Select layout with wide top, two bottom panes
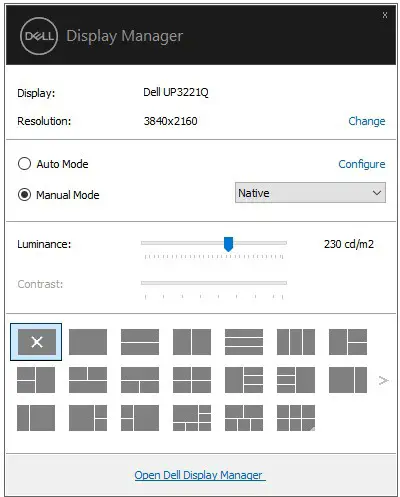The height and width of the screenshot is (497, 400). click(x=140, y=380)
